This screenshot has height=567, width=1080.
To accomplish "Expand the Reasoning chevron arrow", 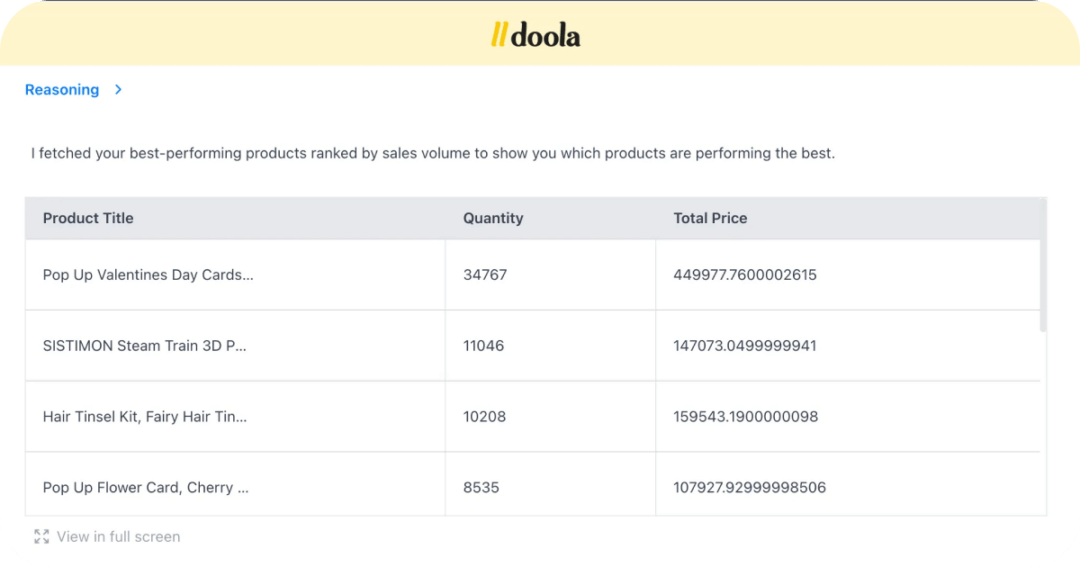I will (118, 90).
